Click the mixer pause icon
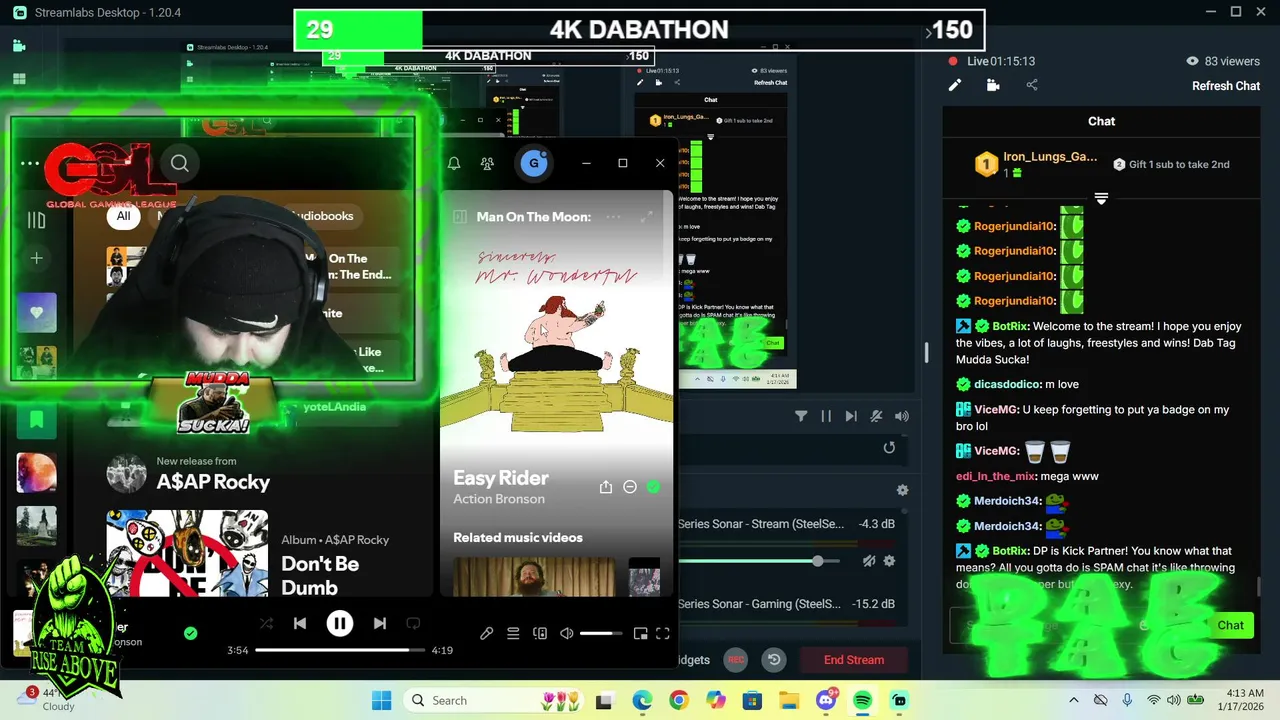 pyautogui.click(x=826, y=416)
